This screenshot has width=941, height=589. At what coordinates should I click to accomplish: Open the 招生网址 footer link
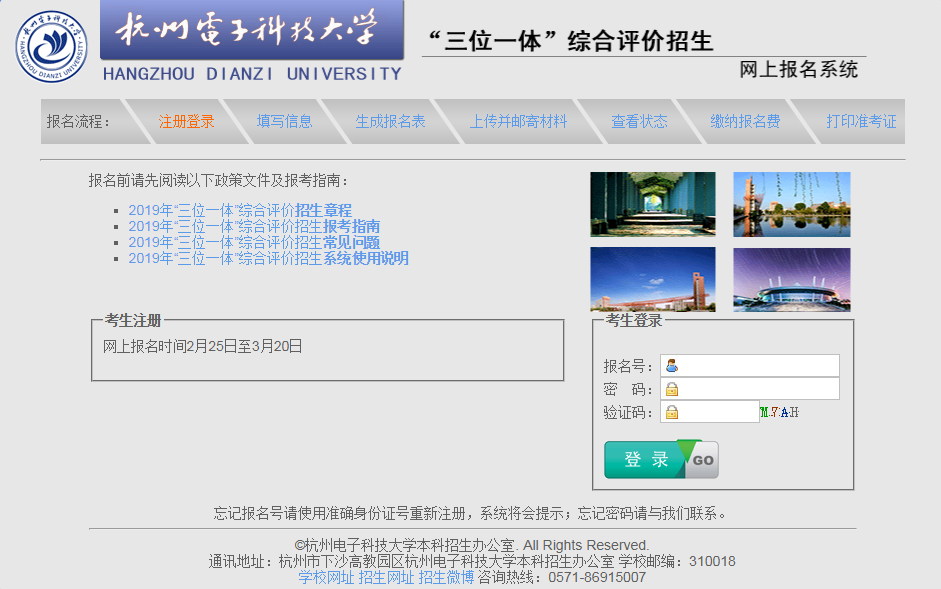coord(386,578)
